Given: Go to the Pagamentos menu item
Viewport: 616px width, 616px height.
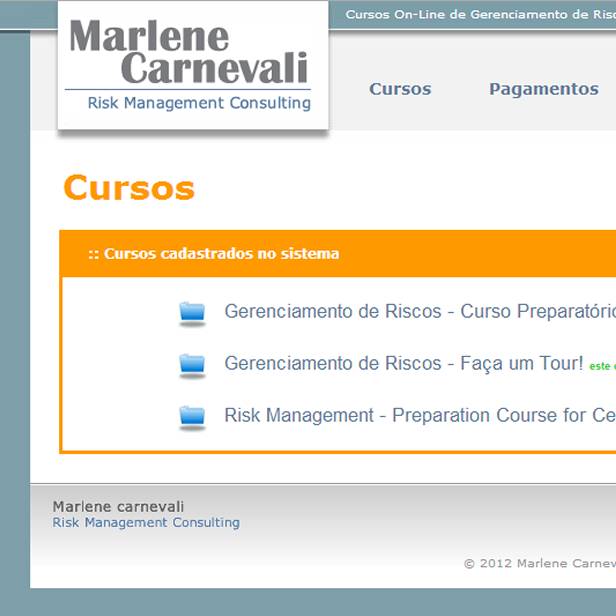Looking at the screenshot, I should point(543,89).
